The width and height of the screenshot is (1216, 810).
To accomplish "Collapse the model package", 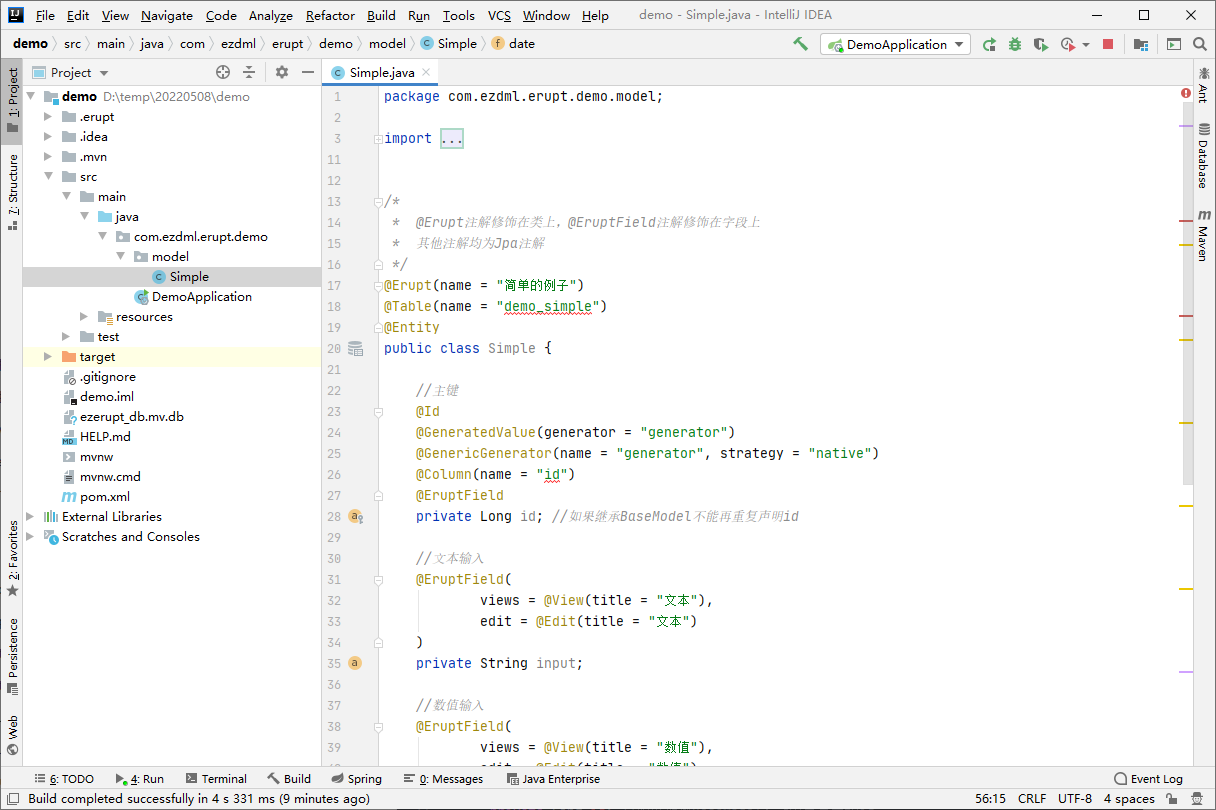I will [120, 257].
